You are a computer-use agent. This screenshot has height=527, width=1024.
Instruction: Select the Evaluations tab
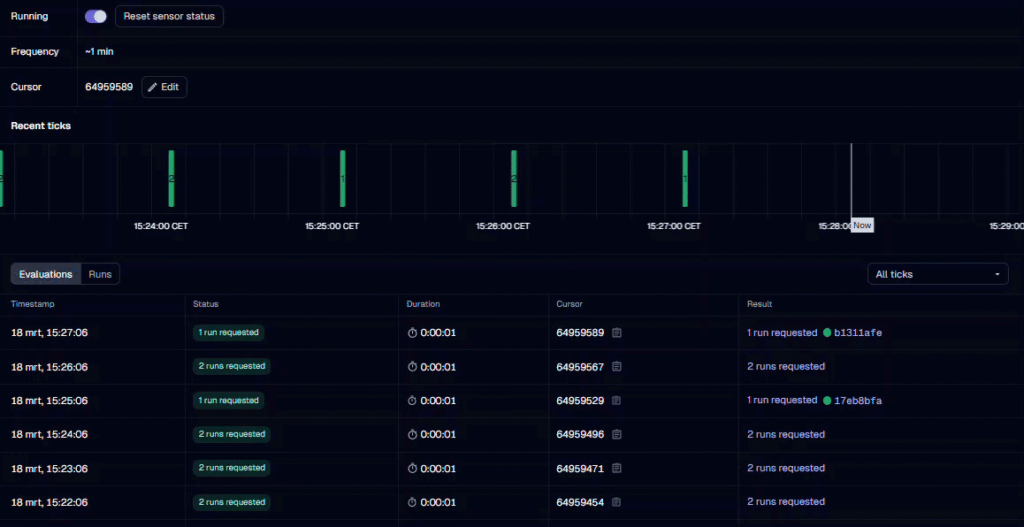(x=46, y=274)
